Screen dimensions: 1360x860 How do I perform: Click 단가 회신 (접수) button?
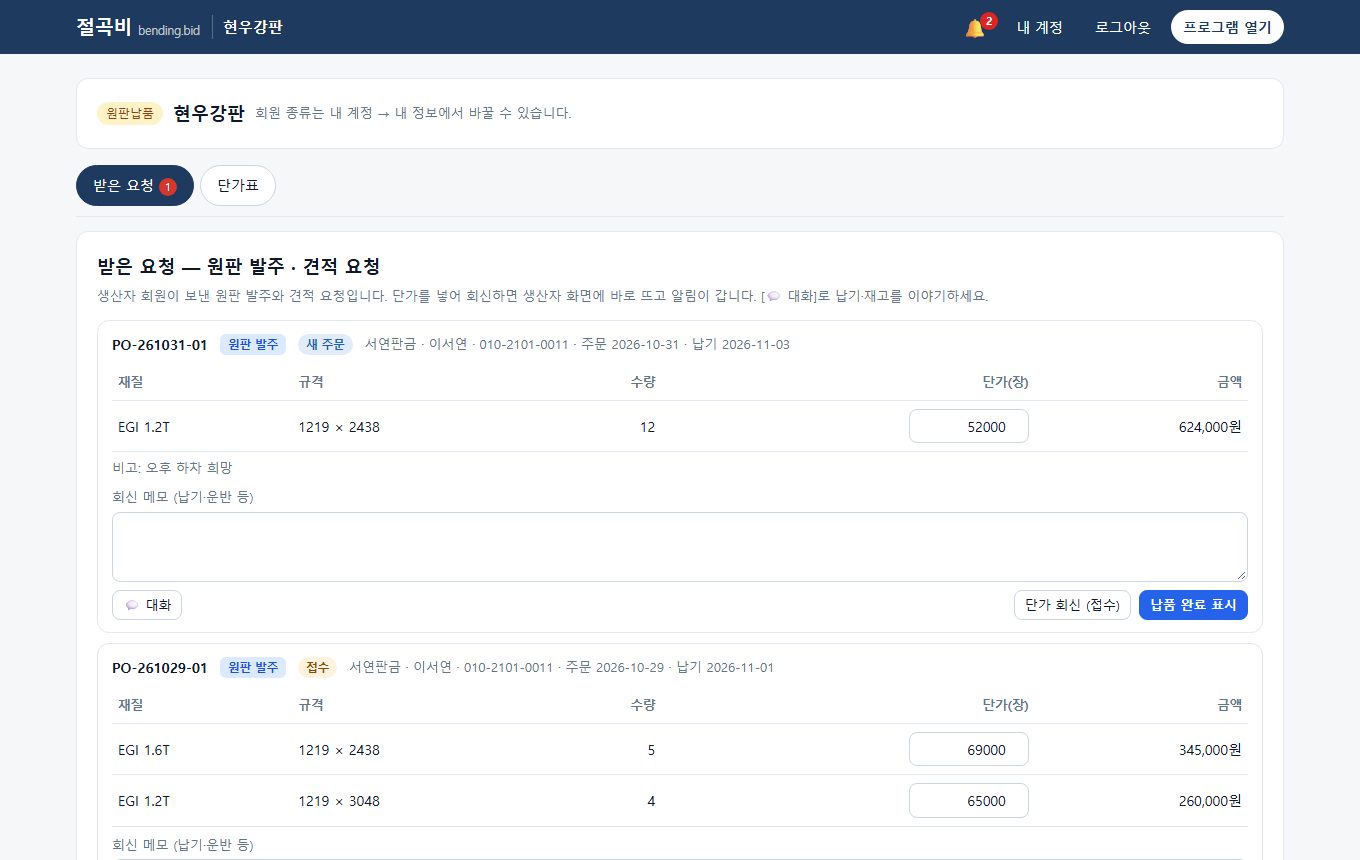pos(1072,605)
